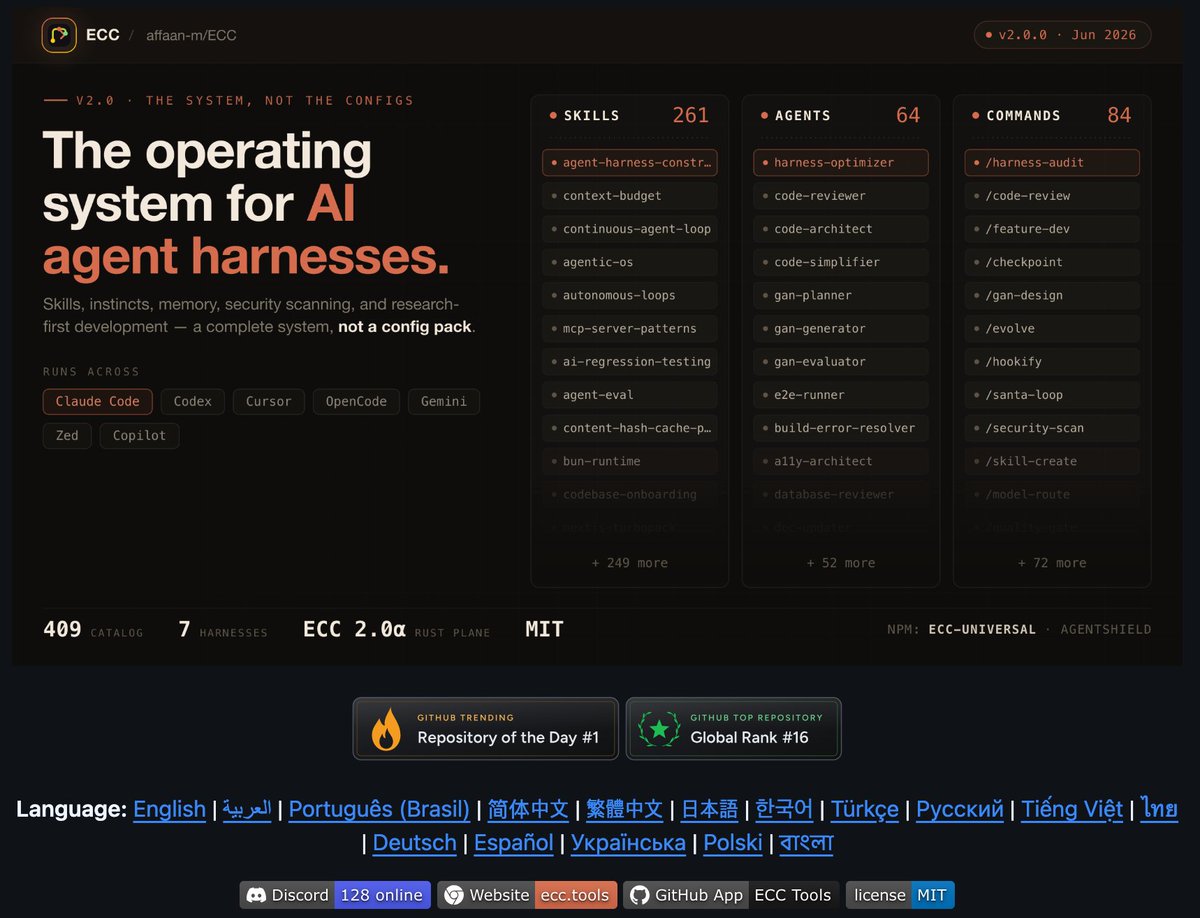Click the flame icon on trending badge

pos(386,729)
